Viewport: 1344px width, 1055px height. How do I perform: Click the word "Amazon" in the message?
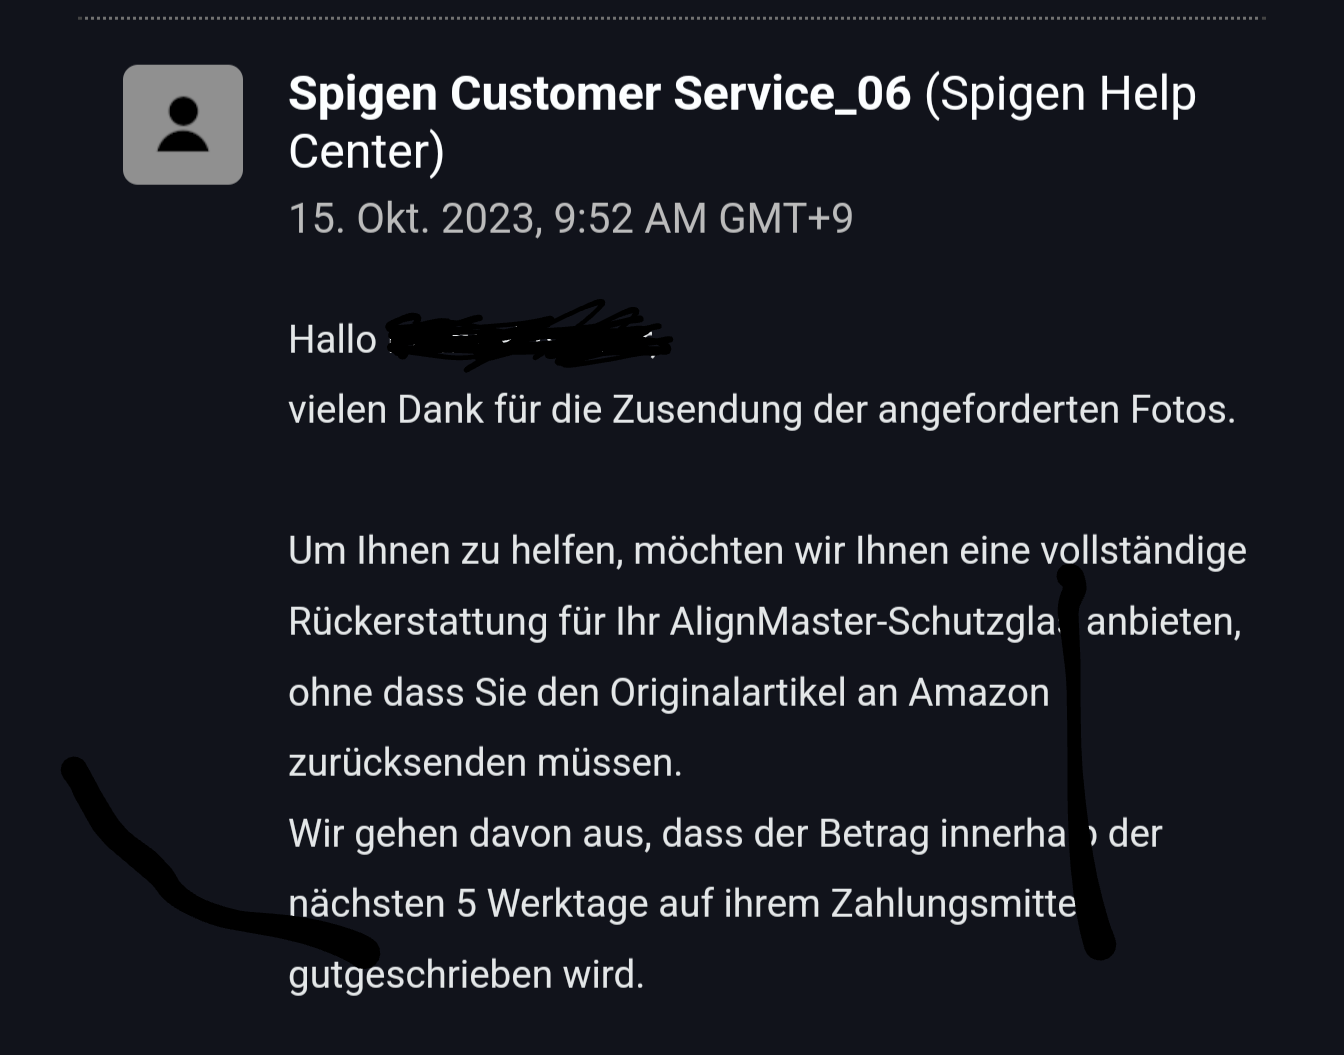tap(978, 693)
